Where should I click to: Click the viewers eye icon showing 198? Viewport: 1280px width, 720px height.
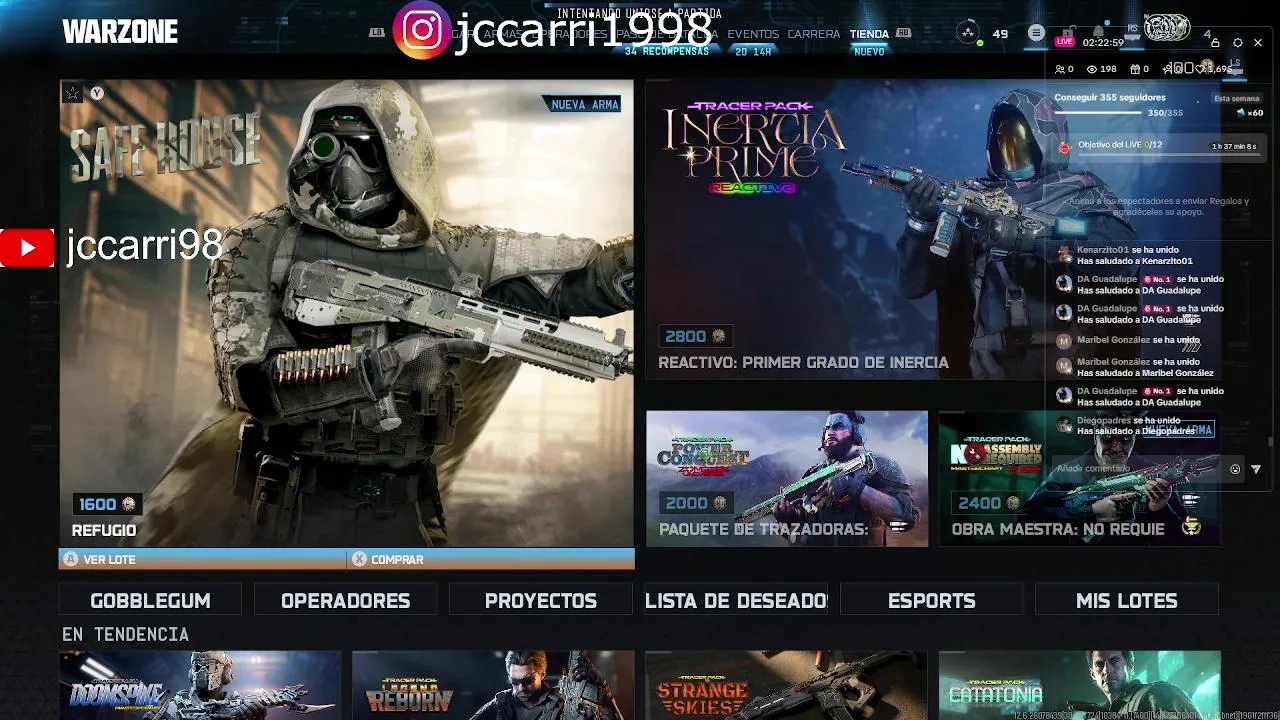pyautogui.click(x=1092, y=69)
